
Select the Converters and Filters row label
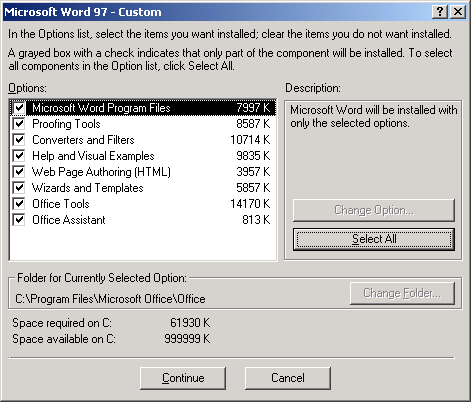[83, 140]
